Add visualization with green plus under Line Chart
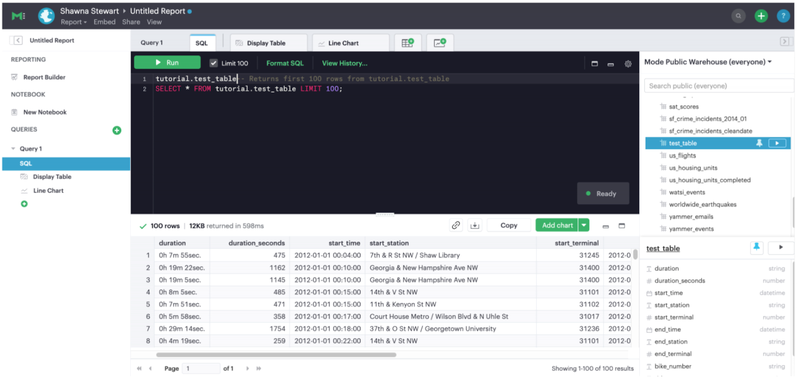800x390 pixels. click(24, 204)
